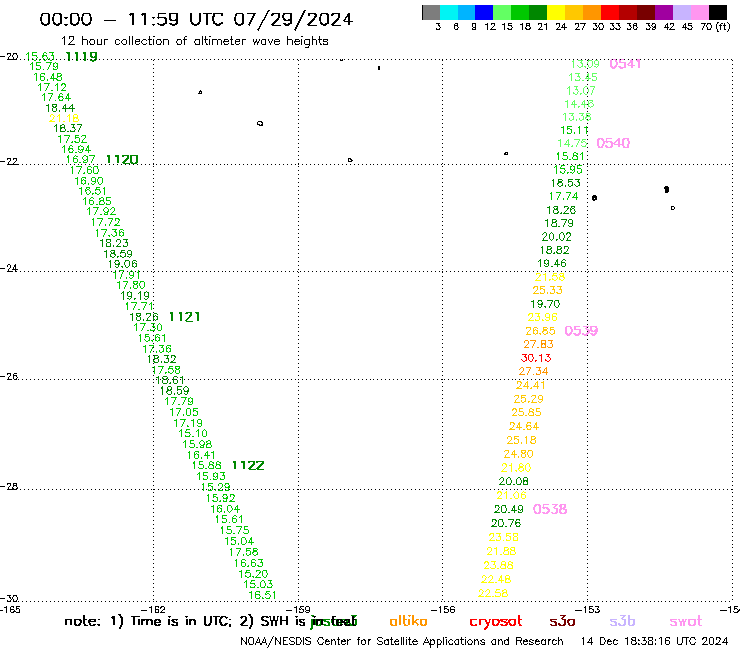Click the pink 0541 time marker

(625, 64)
